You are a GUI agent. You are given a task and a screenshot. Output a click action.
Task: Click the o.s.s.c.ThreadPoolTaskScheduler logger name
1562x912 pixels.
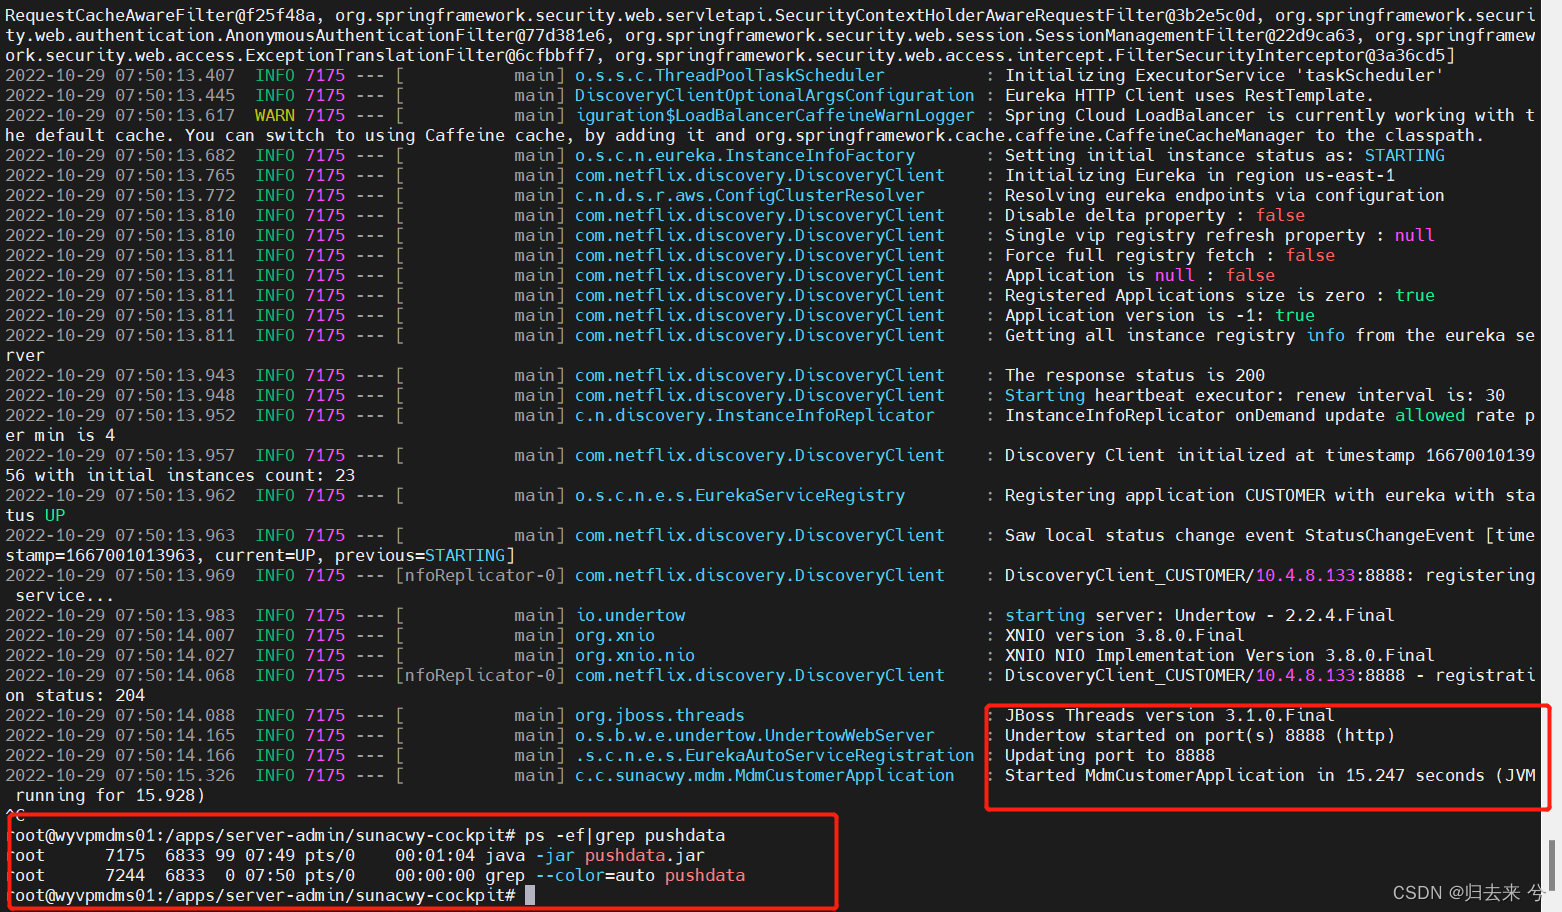pyautogui.click(x=729, y=76)
